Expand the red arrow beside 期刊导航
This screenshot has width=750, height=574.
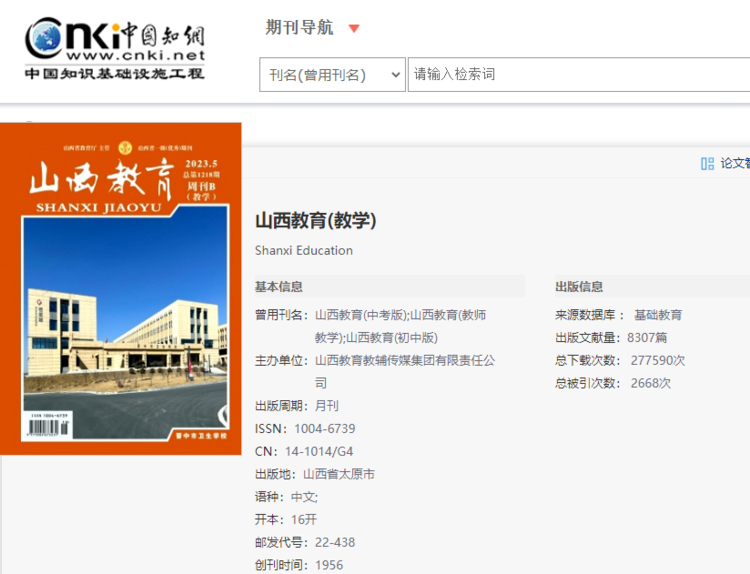point(354,28)
